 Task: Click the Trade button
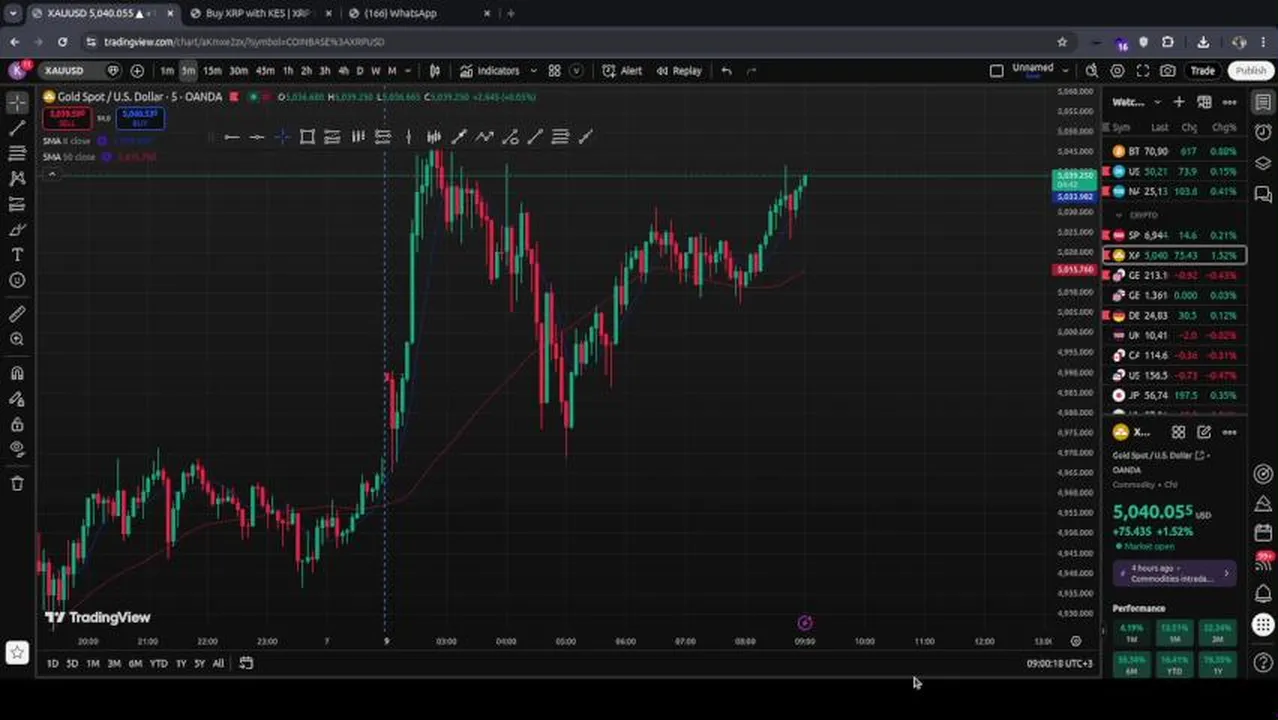point(1202,71)
